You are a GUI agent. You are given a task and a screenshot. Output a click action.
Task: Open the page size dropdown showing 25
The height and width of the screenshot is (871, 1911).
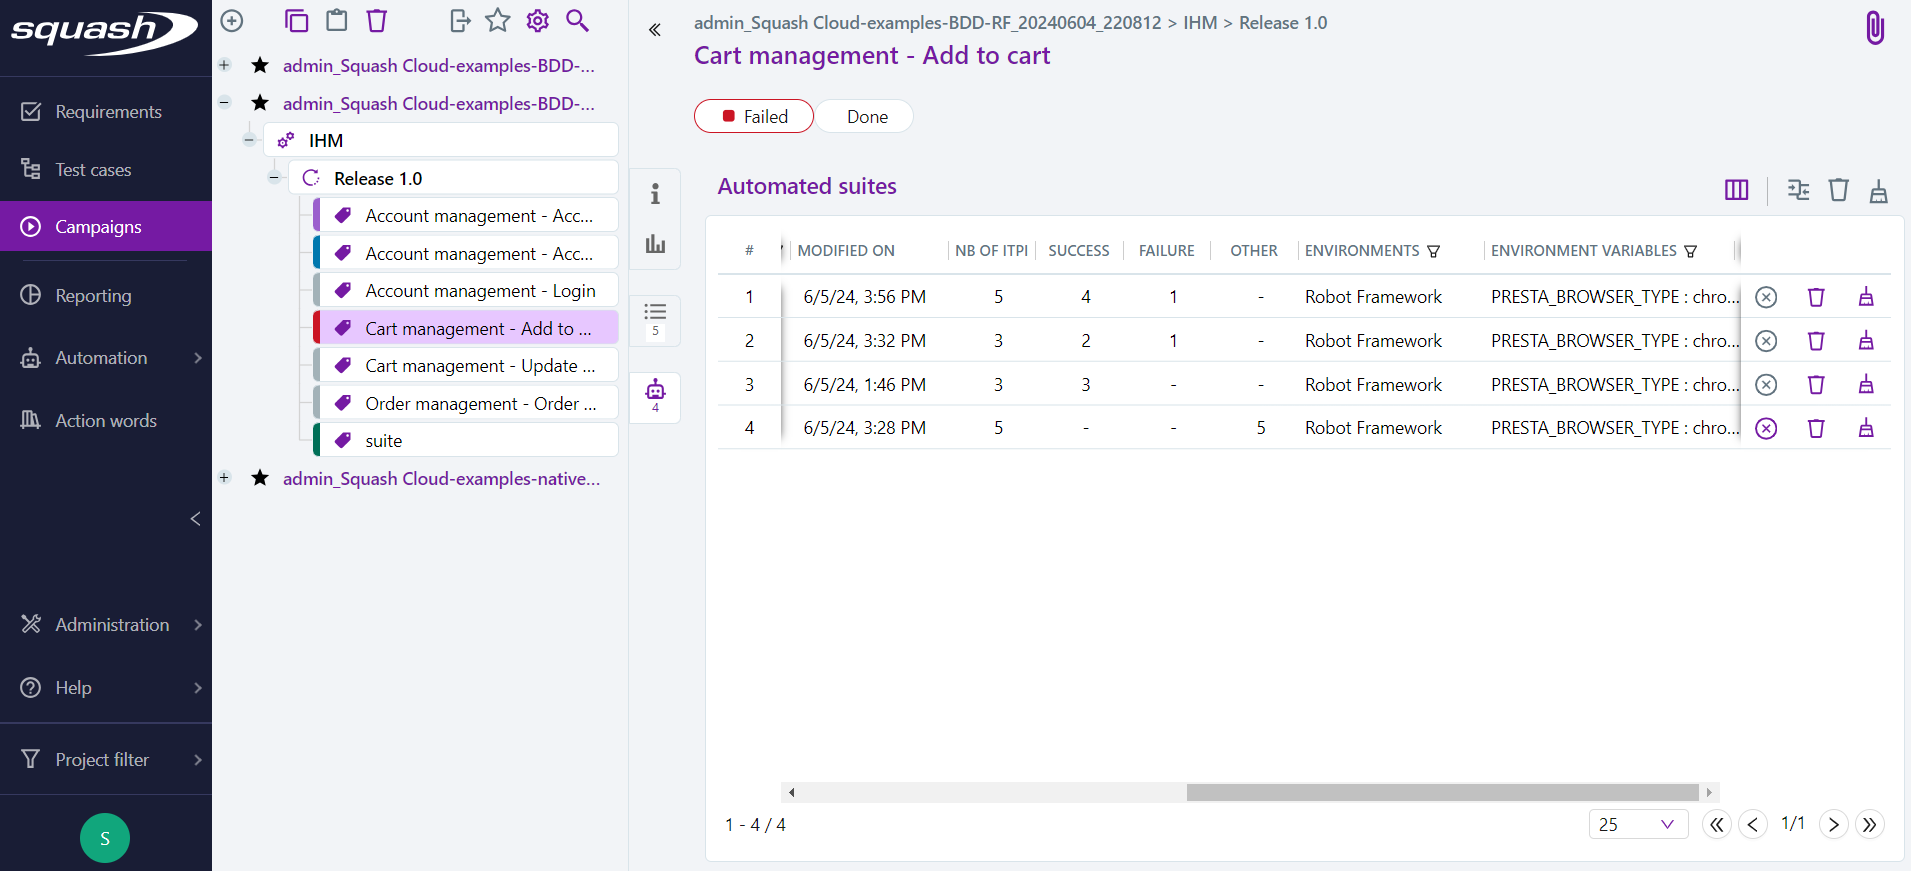(x=1637, y=825)
